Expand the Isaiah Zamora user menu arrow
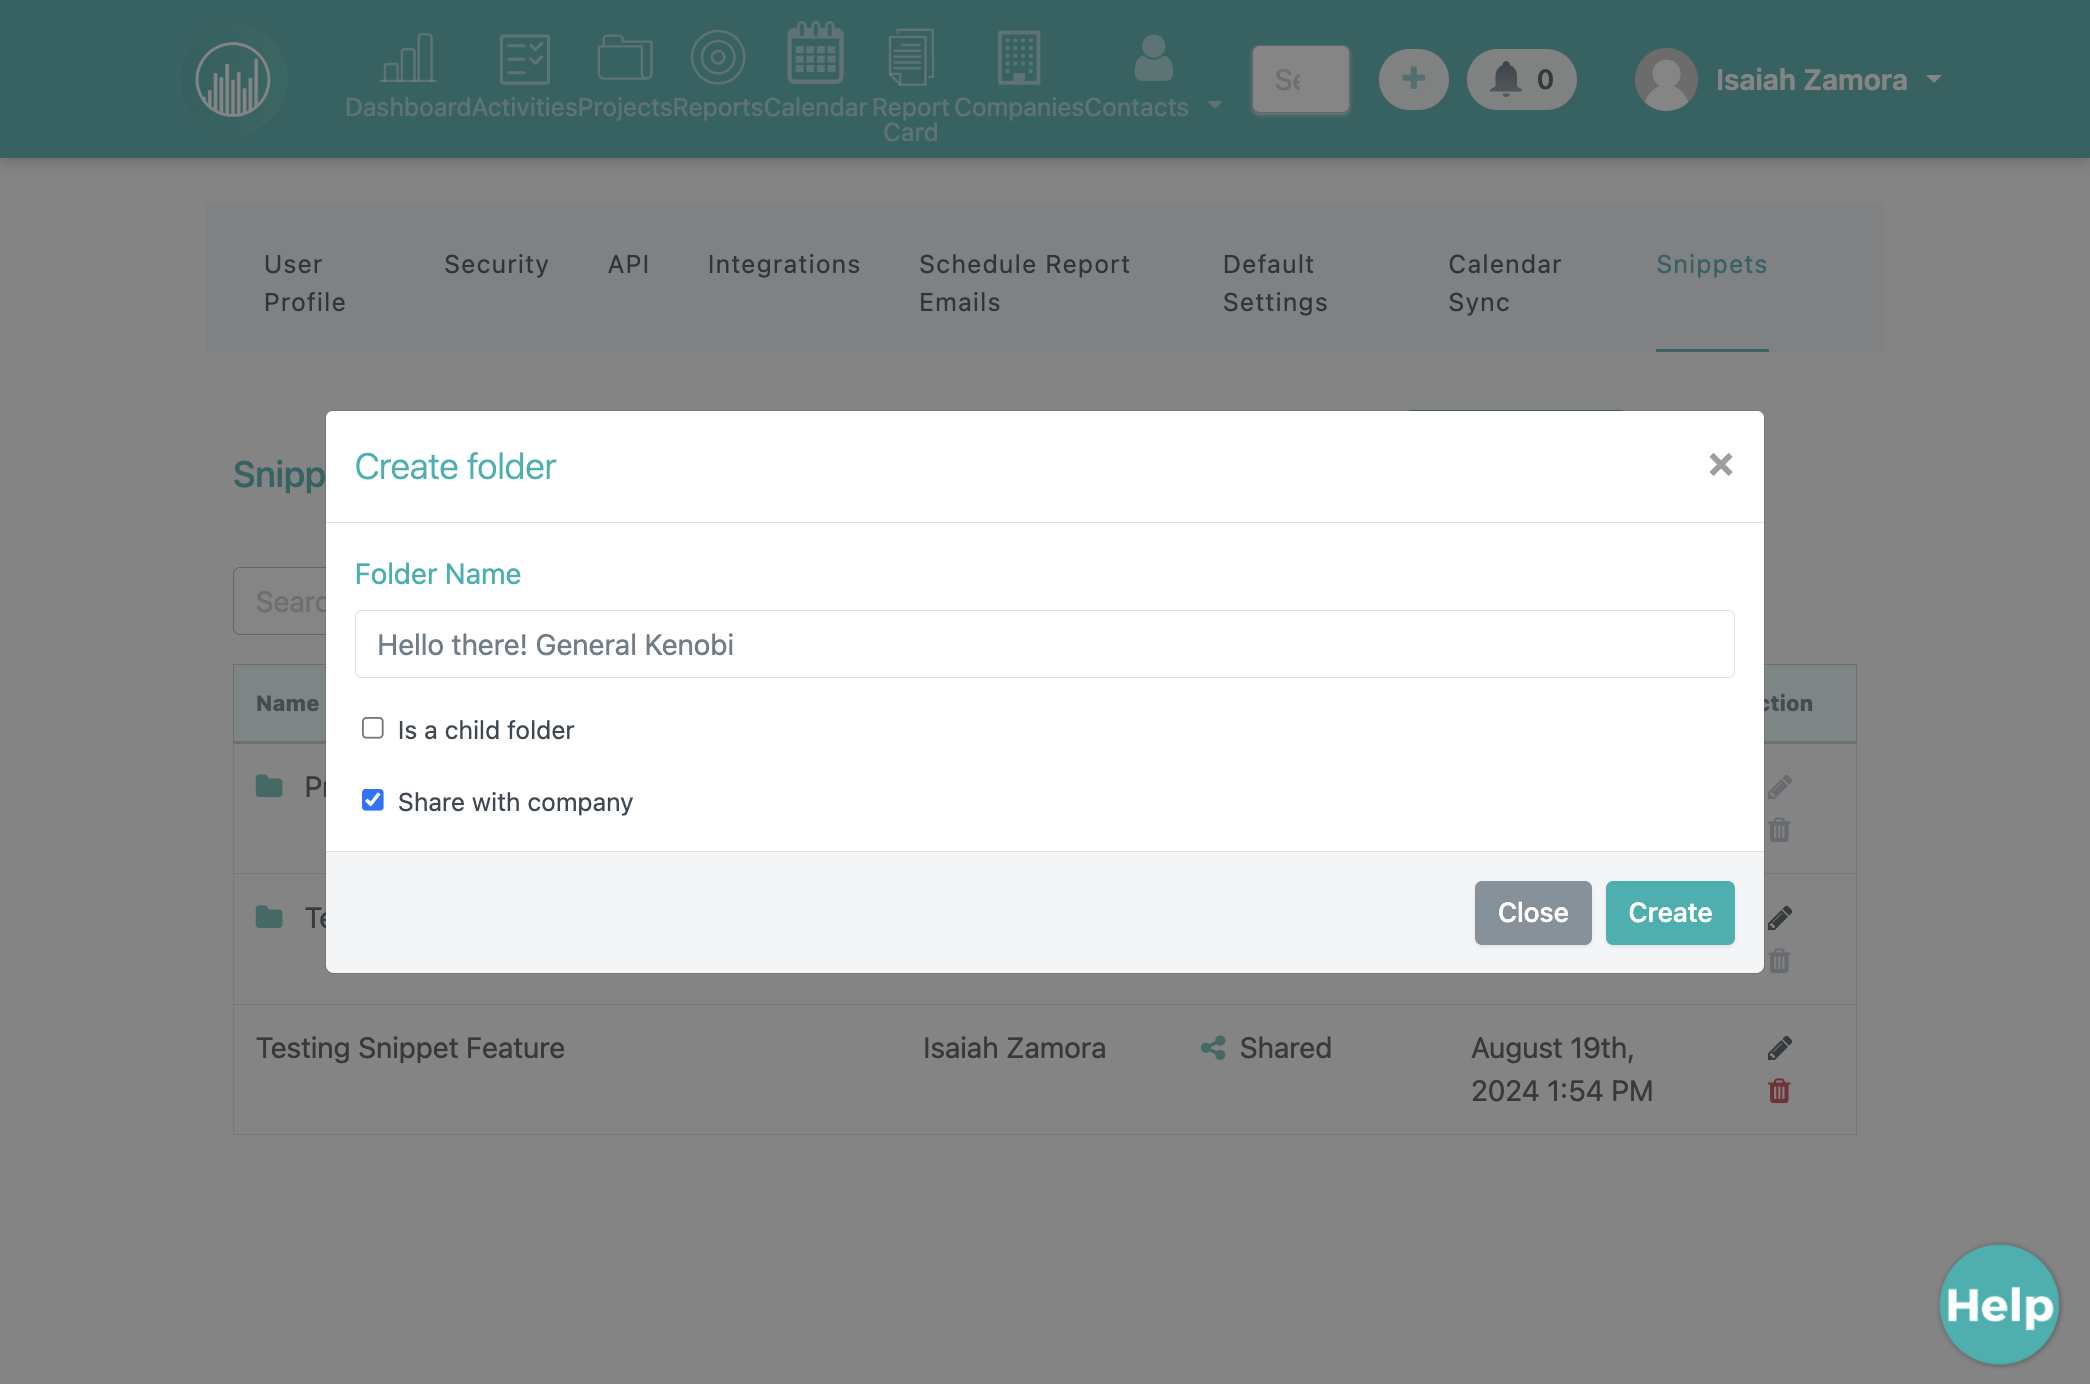This screenshot has width=2090, height=1384. (1934, 79)
